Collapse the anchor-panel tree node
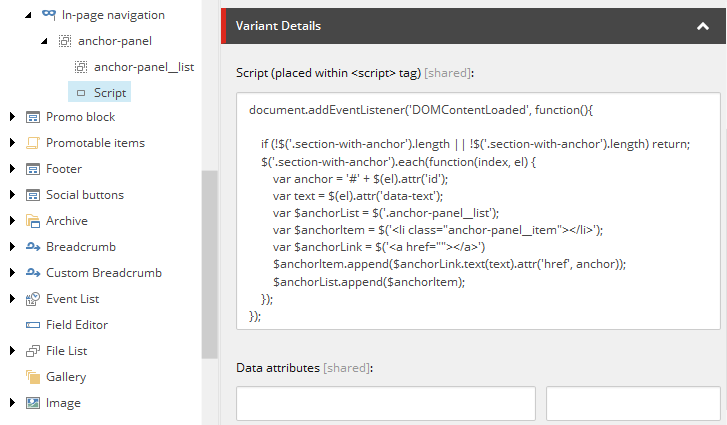727x425 pixels. (x=44, y=41)
